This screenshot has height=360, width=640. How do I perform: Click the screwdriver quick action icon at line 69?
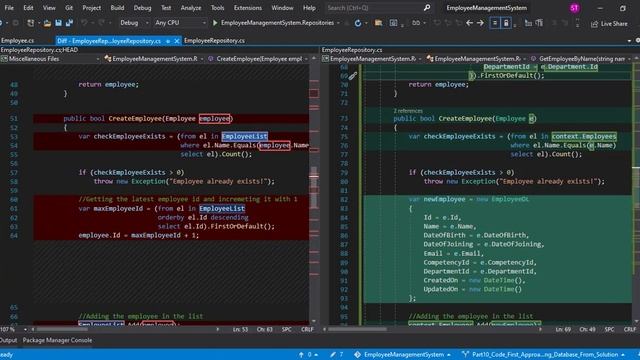353,76
